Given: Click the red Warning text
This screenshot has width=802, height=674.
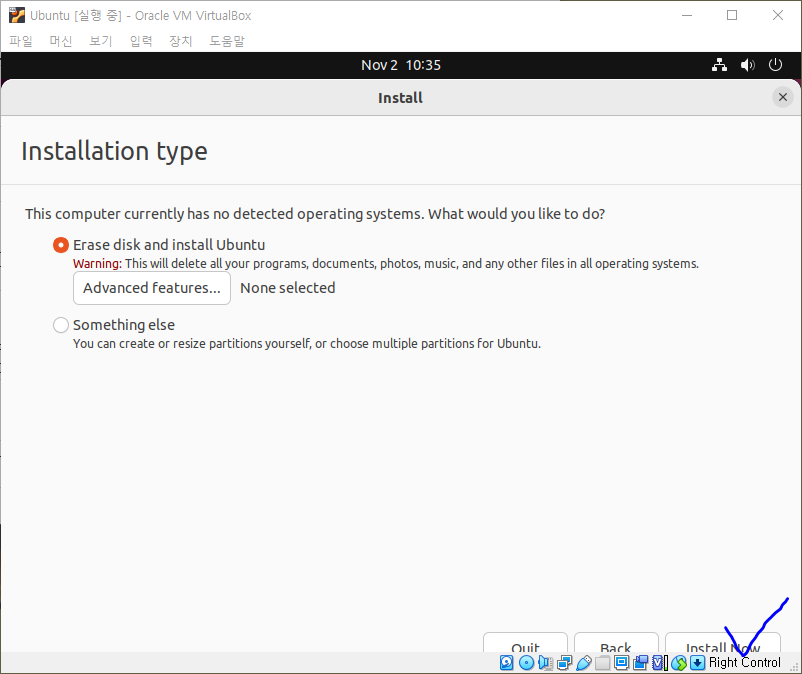Looking at the screenshot, I should click(x=97, y=263).
